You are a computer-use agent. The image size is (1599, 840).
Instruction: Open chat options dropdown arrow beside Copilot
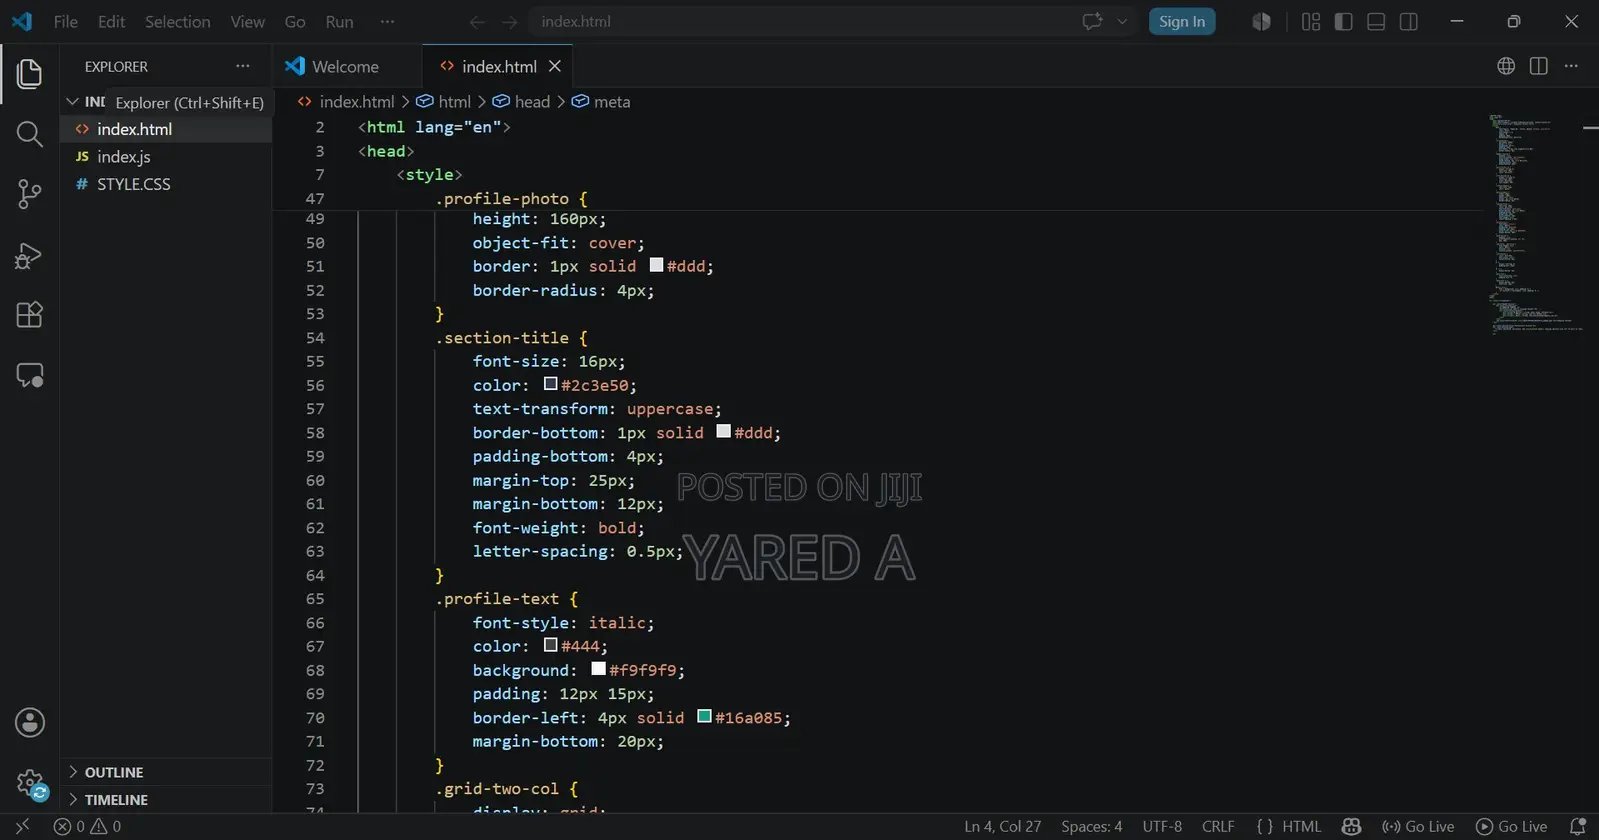(x=1122, y=22)
